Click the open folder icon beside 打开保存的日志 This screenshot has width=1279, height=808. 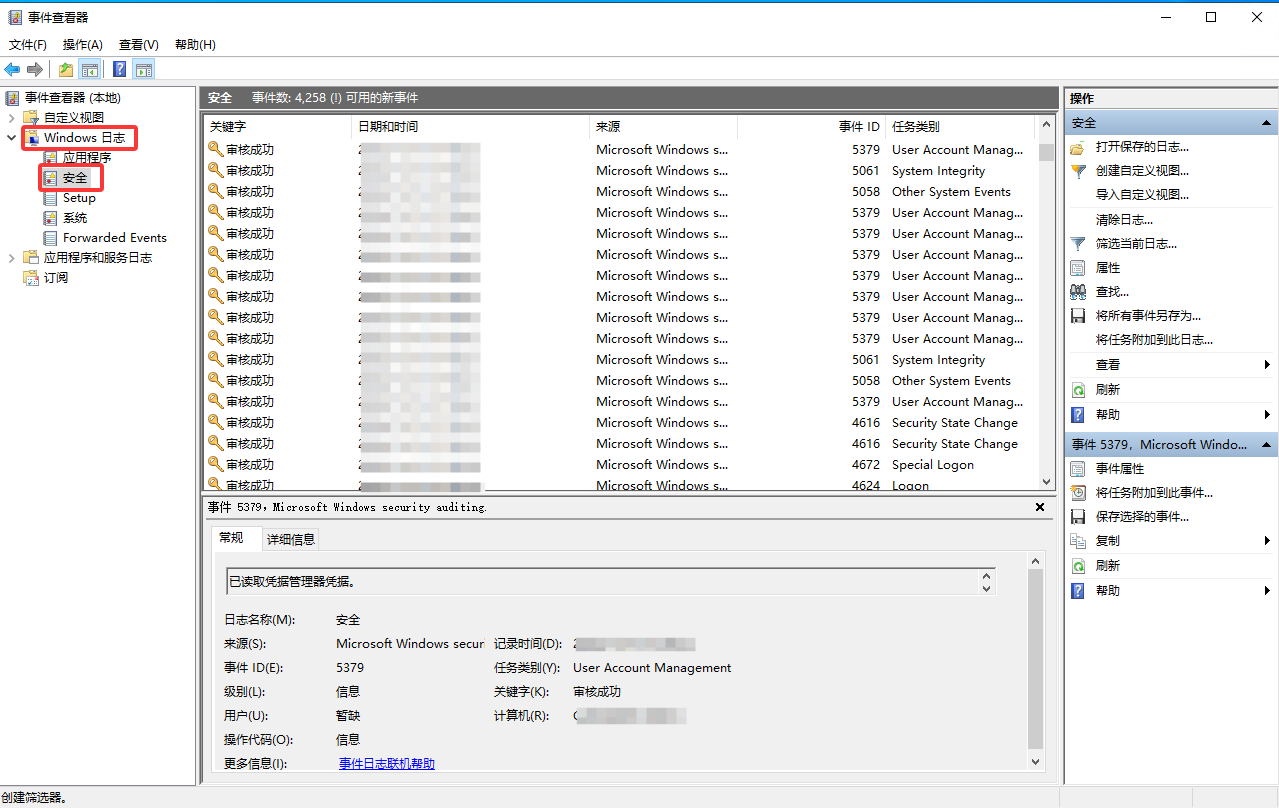tap(1078, 147)
